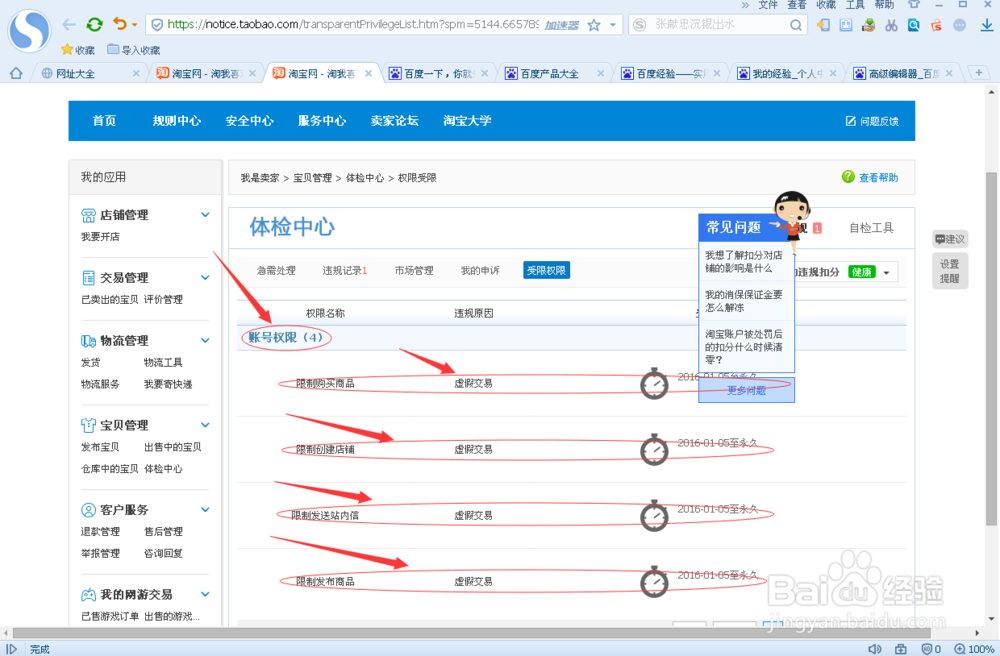Open the 收藏 favorites star
The width and height of the screenshot is (1000, 656).
click(x=78, y=50)
